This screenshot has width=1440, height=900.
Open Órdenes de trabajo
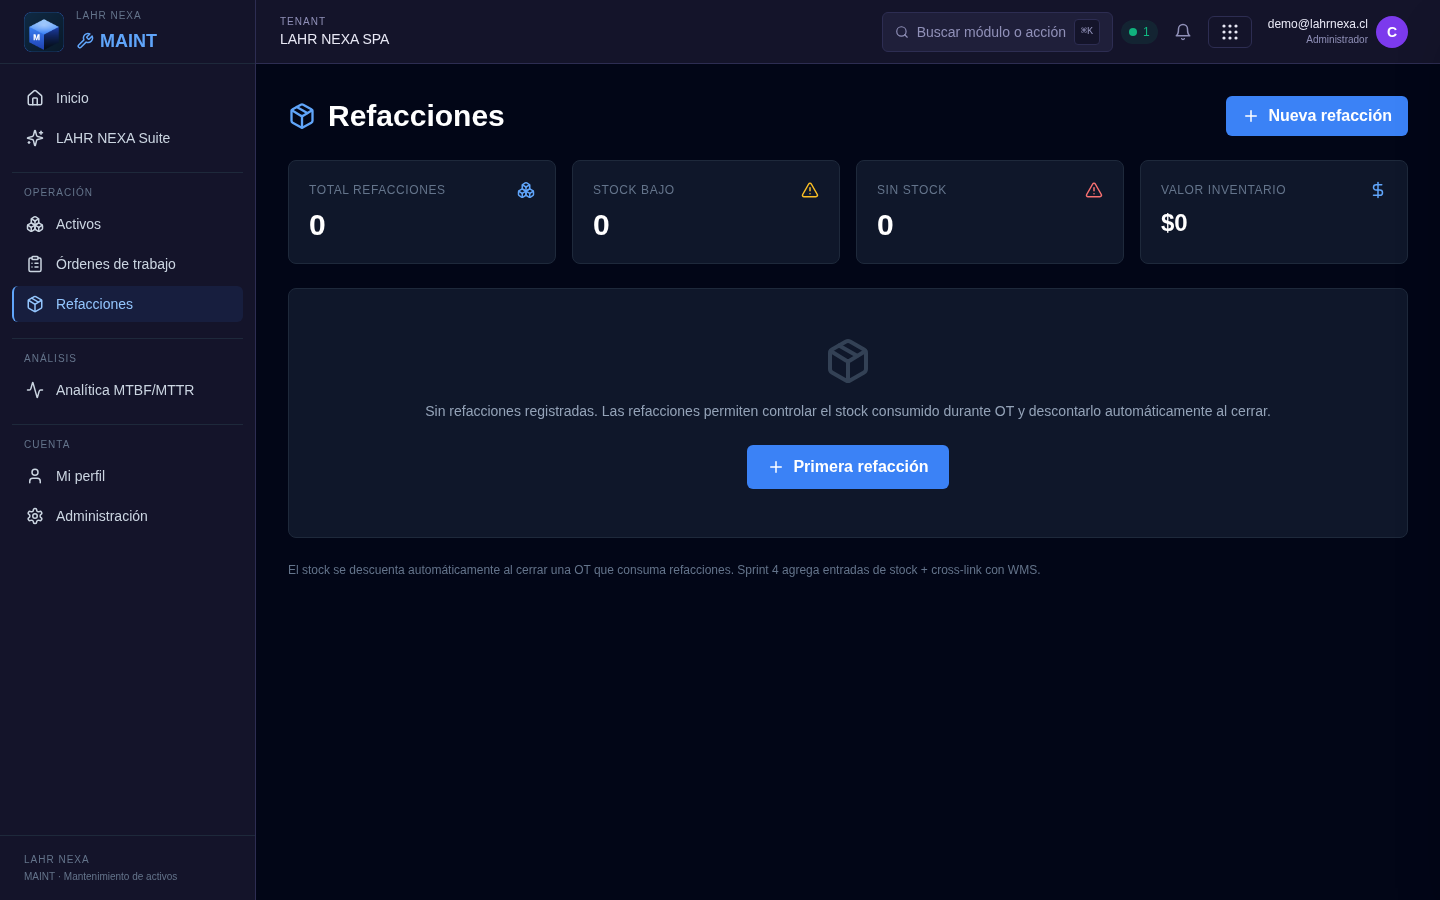point(127,264)
